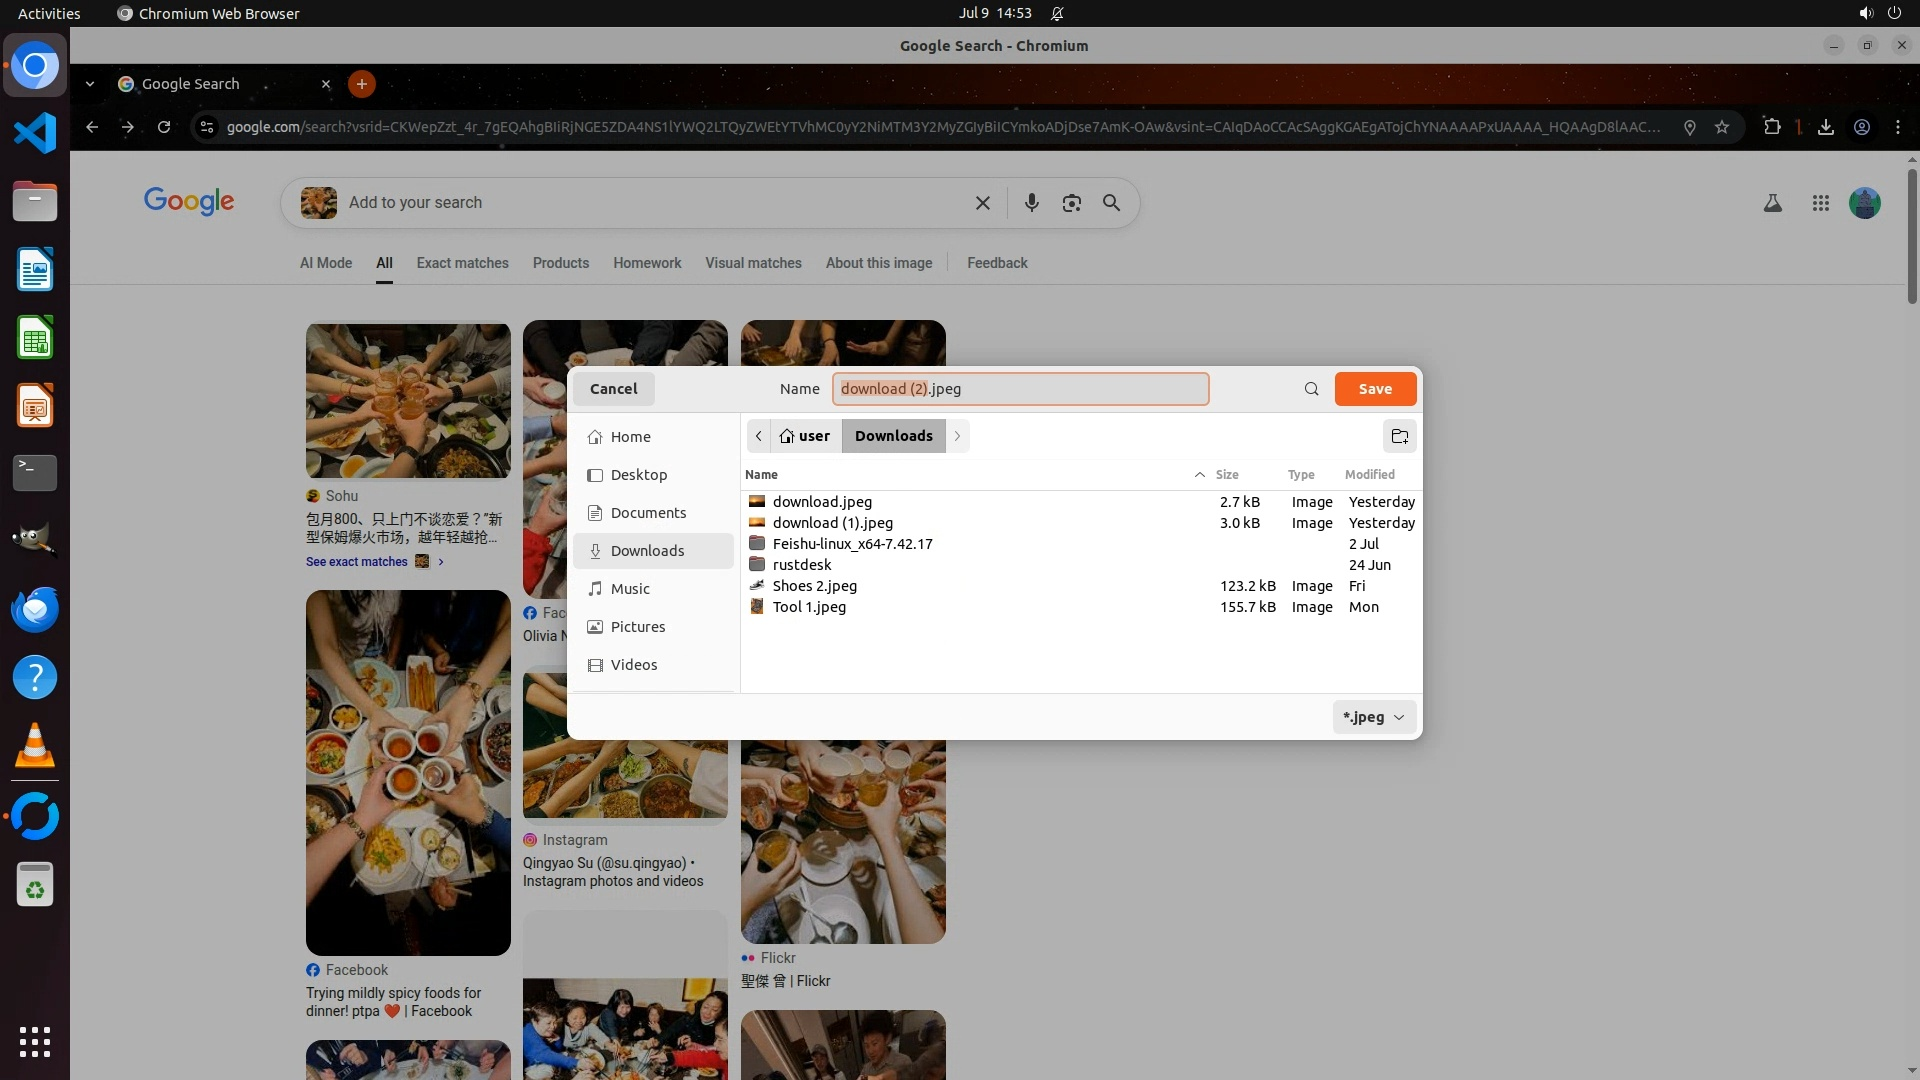The height and width of the screenshot is (1080, 1920).
Task: Bookmark page with the star icon
Action: point(1721,127)
